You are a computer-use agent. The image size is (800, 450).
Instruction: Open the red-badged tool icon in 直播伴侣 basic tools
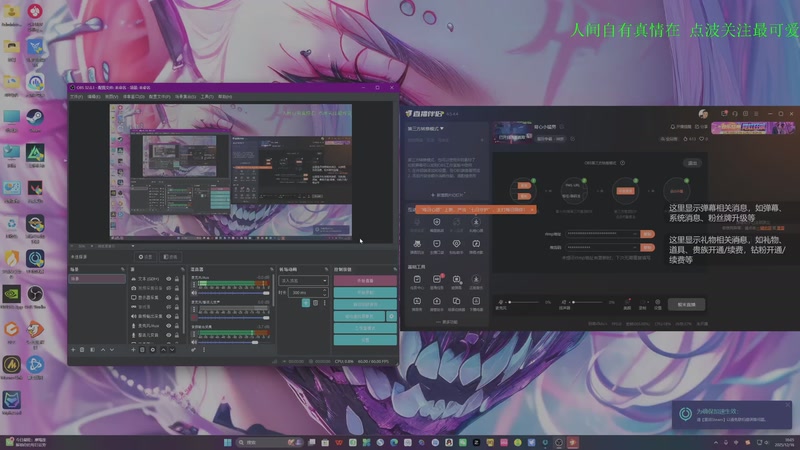pyautogui.click(x=437, y=280)
